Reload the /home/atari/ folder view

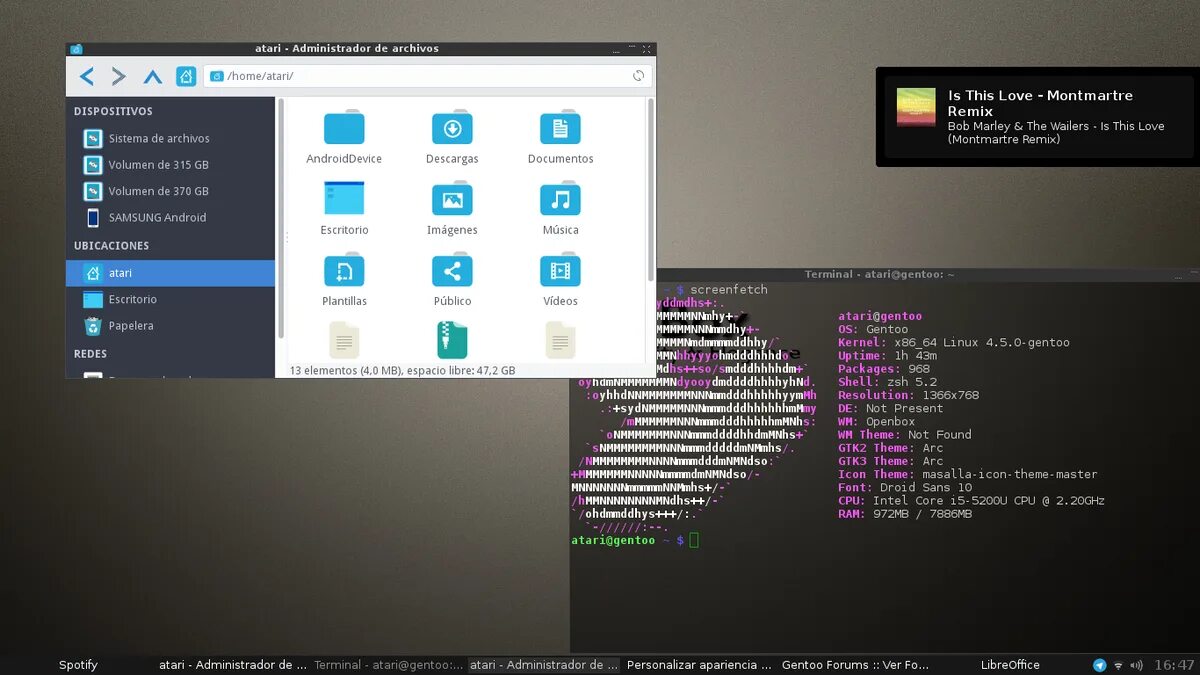tap(638, 76)
